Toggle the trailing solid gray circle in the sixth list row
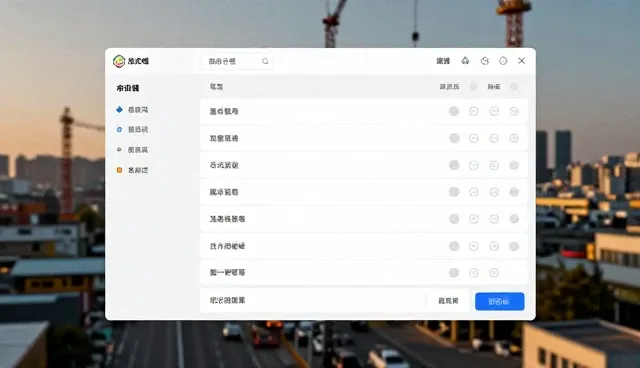This screenshot has width=640, height=368. tap(514, 246)
